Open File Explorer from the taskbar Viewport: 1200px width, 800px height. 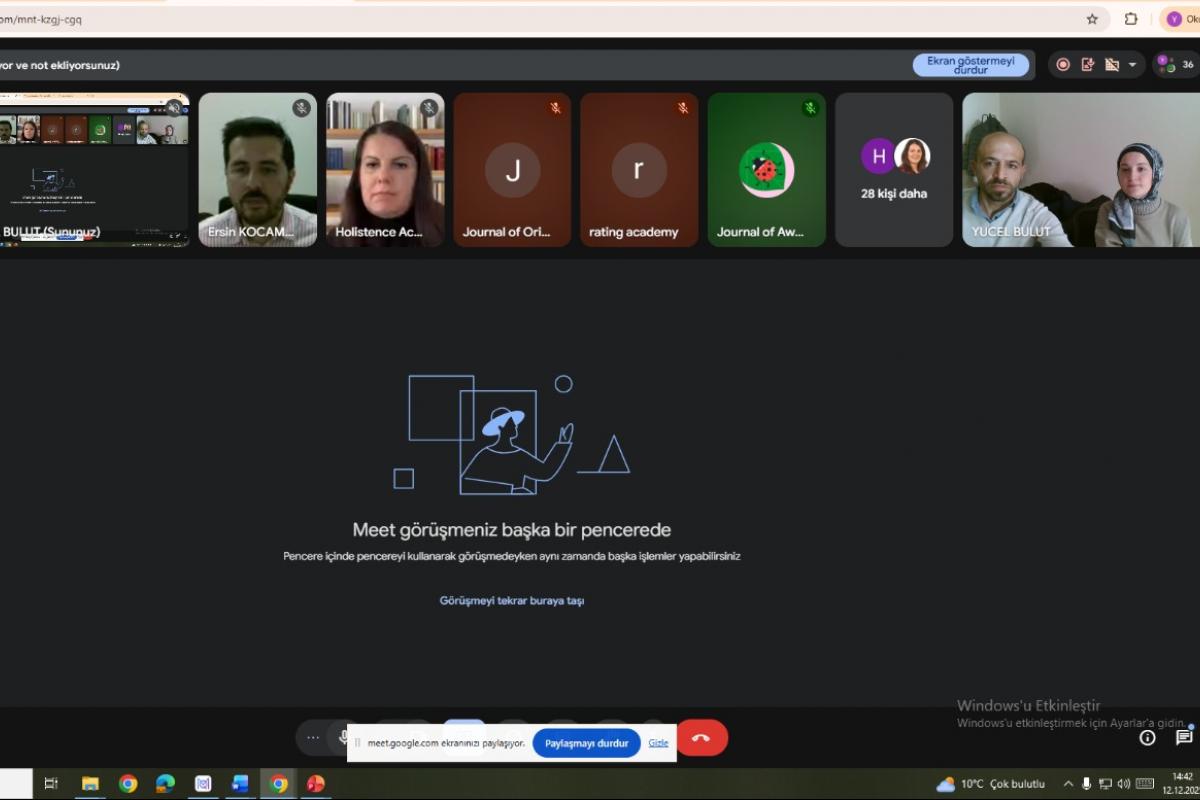click(90, 784)
